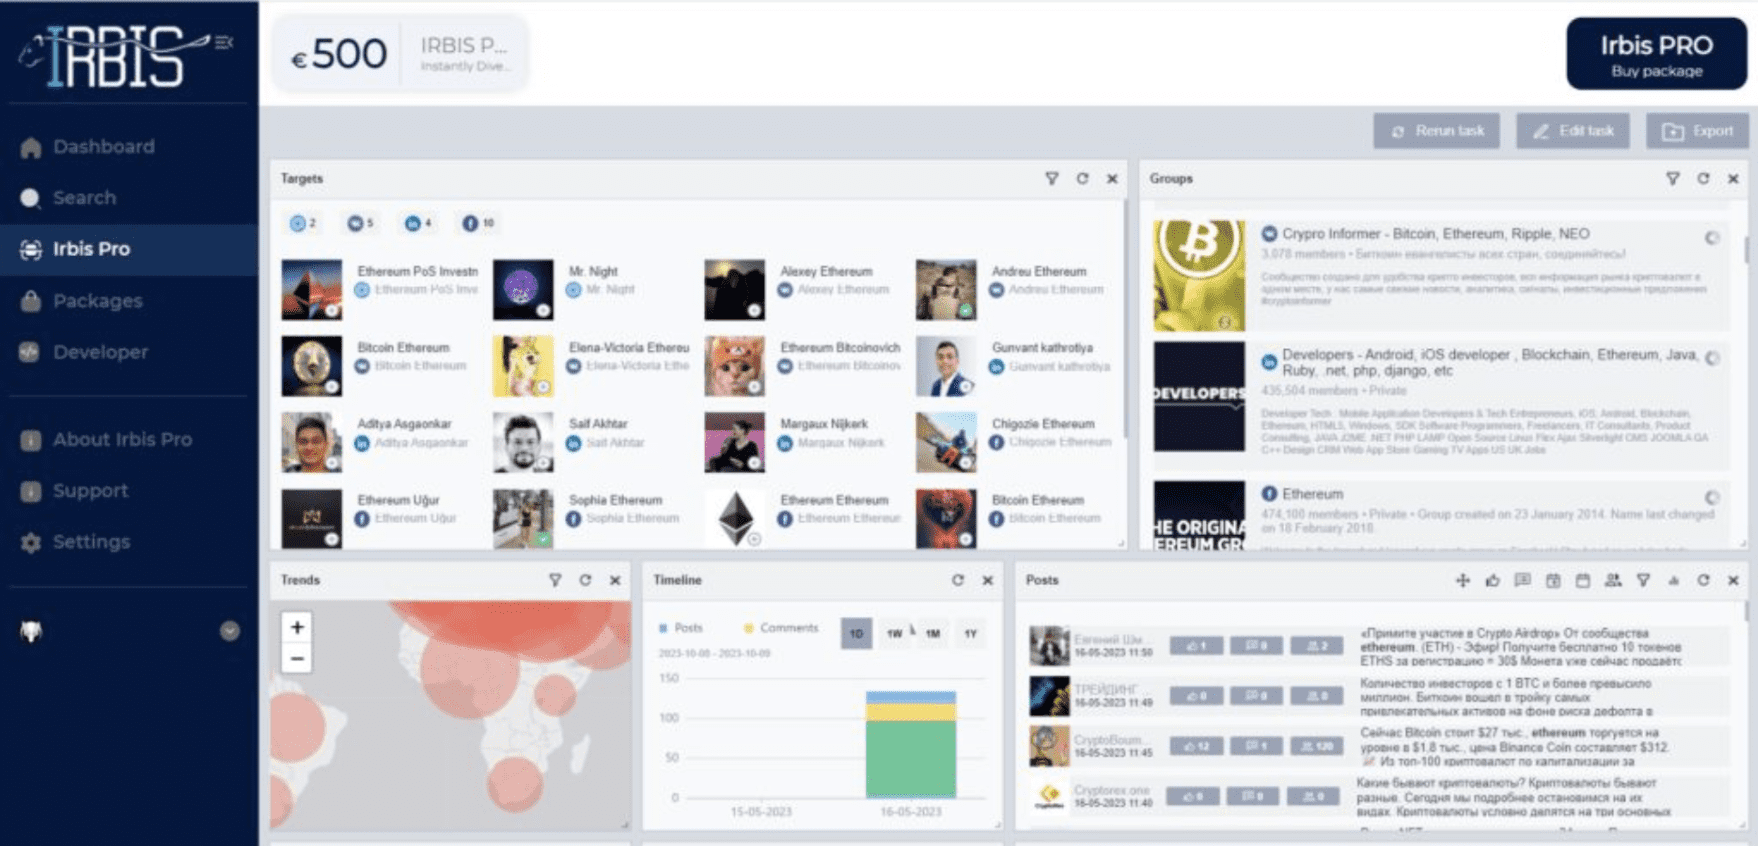
Task: Zoom out on the Trends map
Action: click(297, 658)
